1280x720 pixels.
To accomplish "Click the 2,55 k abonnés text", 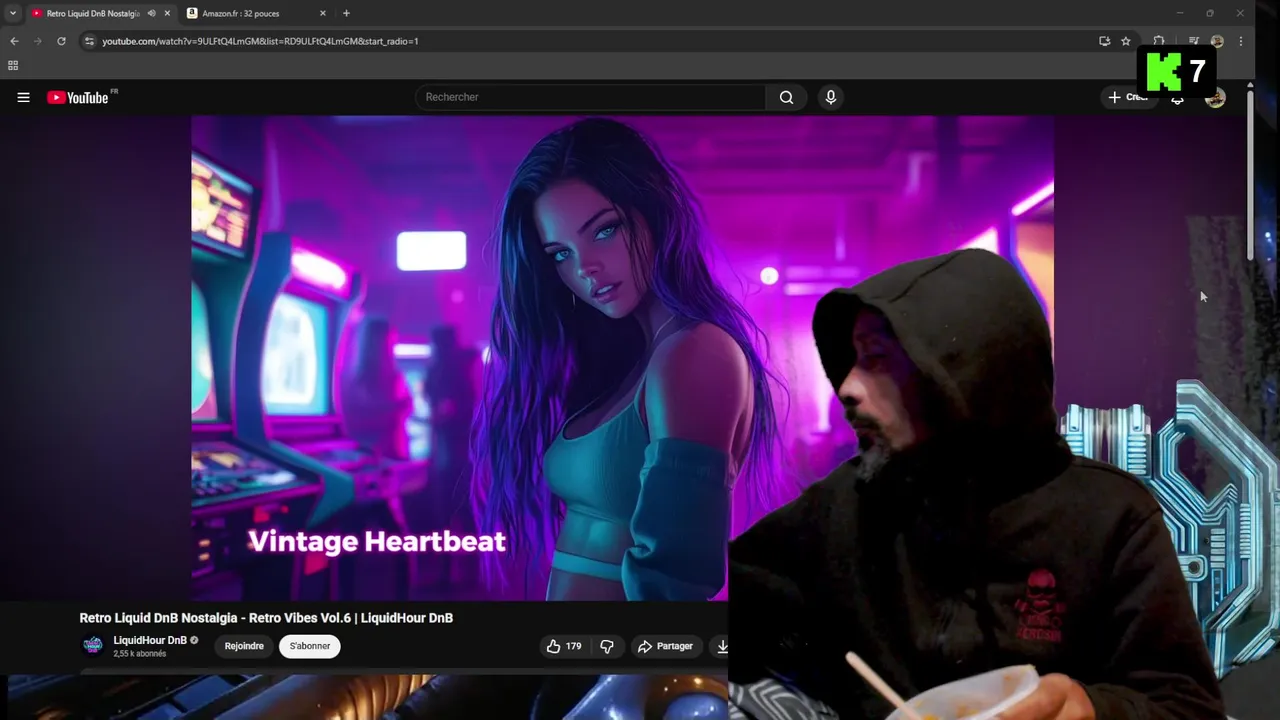I will (140, 654).
